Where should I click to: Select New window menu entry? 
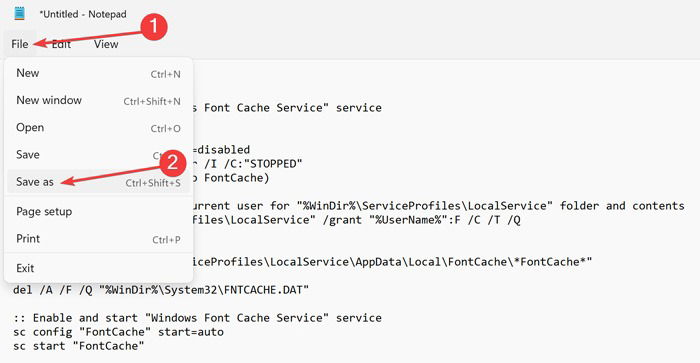click(x=98, y=100)
